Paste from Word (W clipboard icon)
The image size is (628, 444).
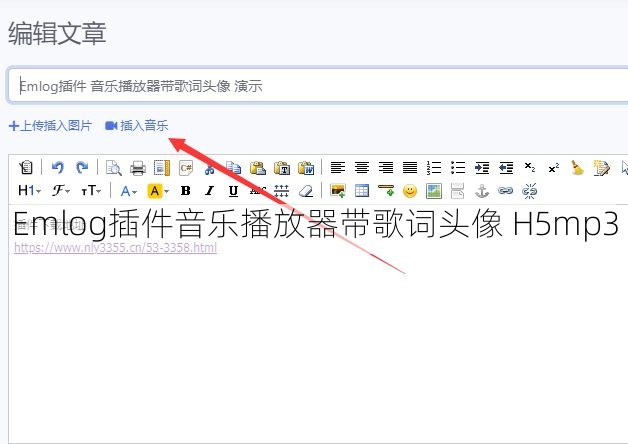pyautogui.click(x=306, y=167)
